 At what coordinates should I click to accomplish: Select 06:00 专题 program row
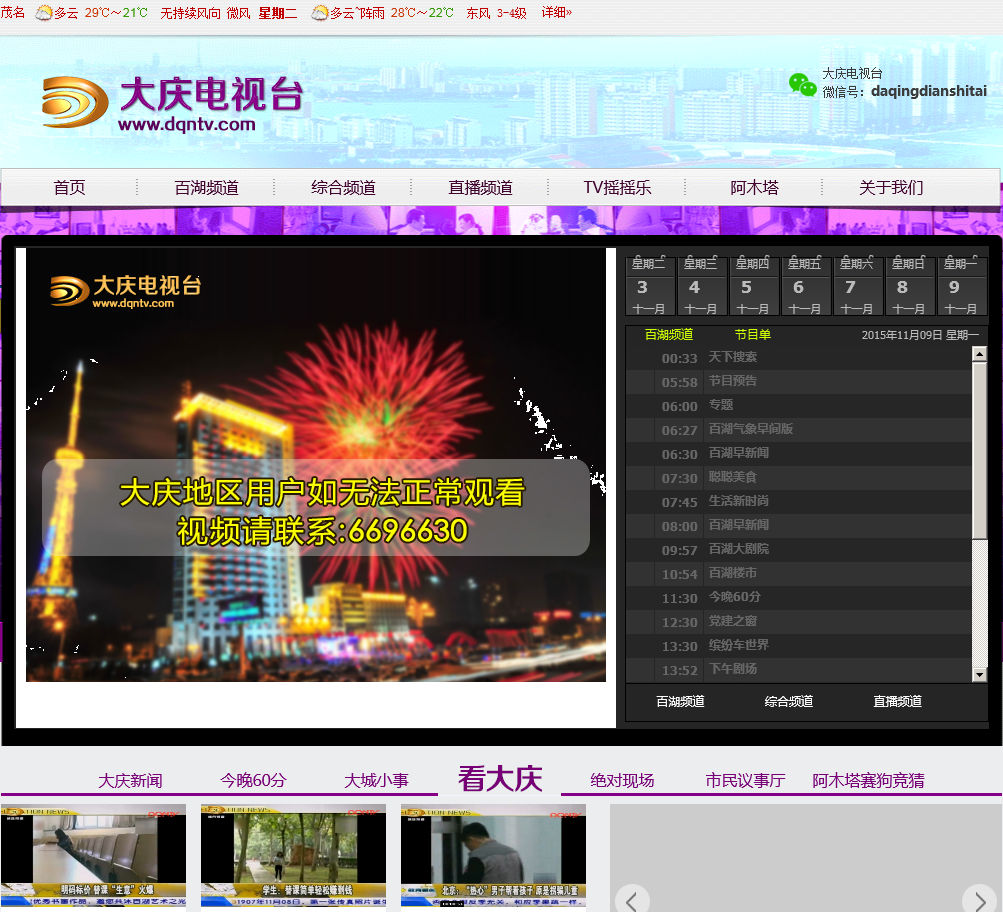click(x=799, y=405)
